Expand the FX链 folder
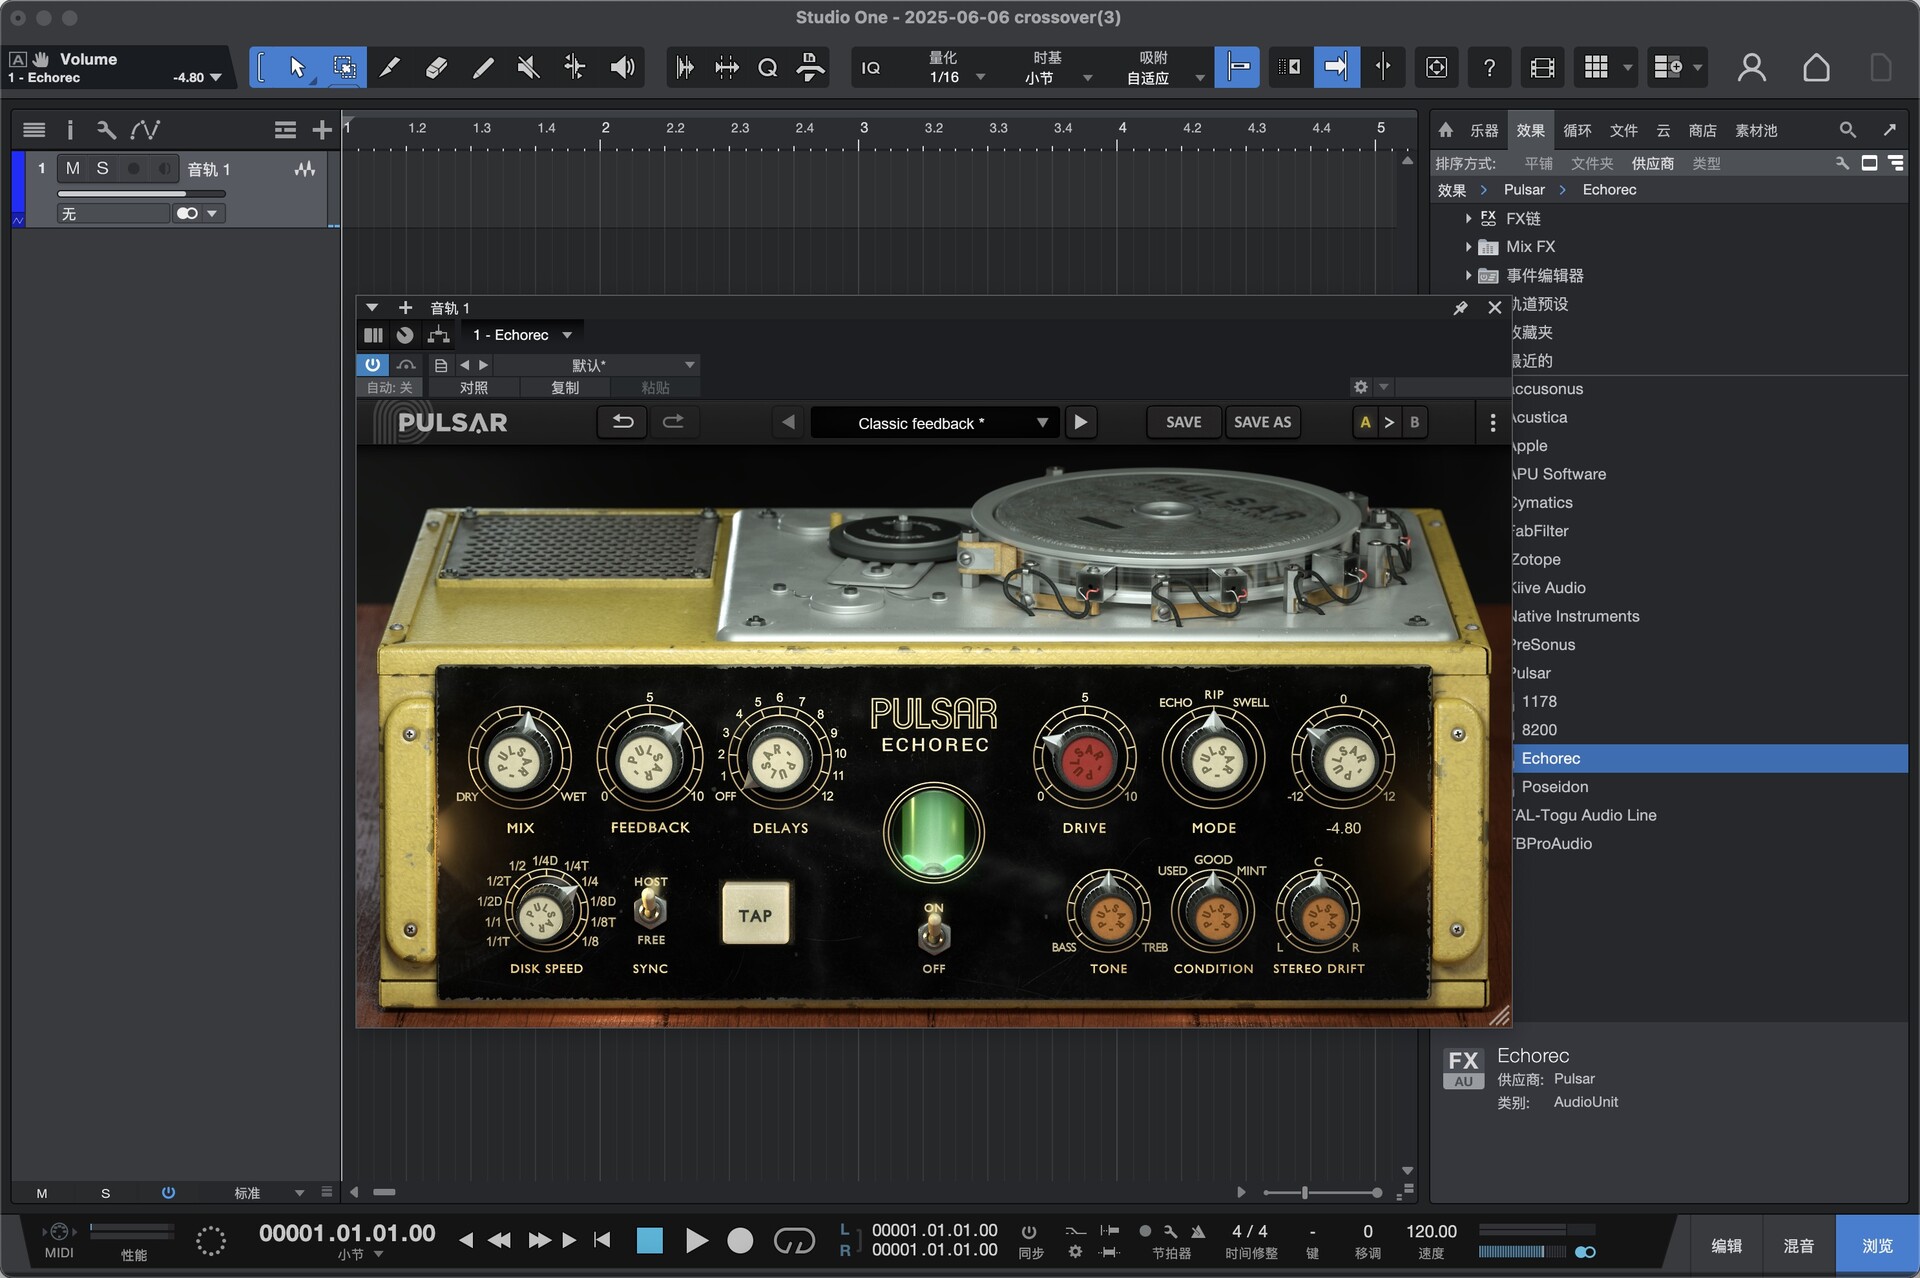This screenshot has height=1278, width=1920. [x=1467, y=218]
